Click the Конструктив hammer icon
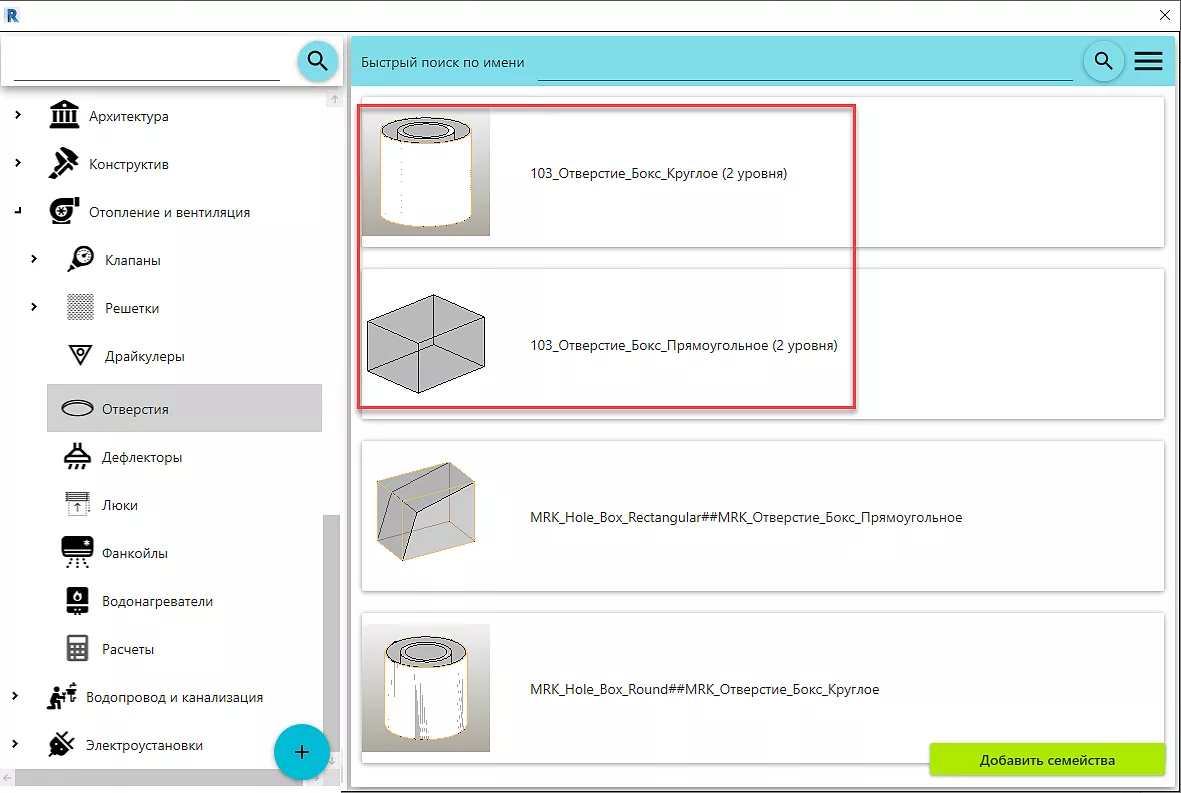The width and height of the screenshot is (1181, 793). (x=64, y=164)
